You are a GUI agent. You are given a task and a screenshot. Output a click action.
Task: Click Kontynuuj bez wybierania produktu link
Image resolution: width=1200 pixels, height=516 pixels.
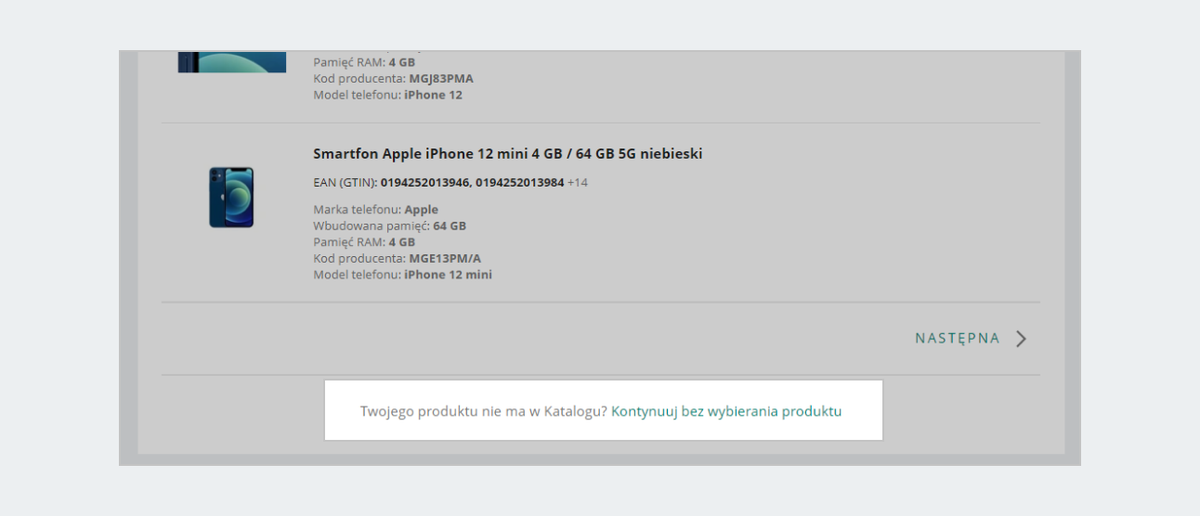click(727, 411)
